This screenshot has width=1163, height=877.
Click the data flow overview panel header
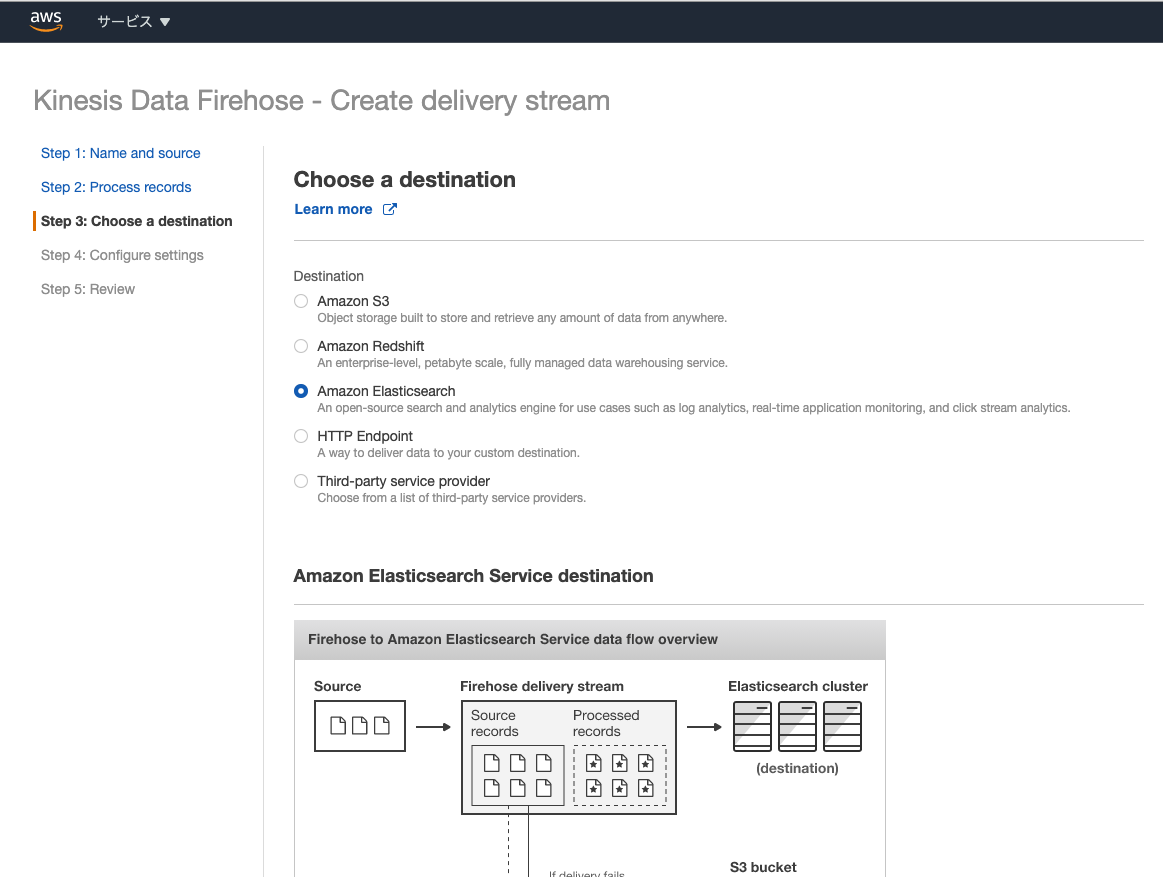590,640
